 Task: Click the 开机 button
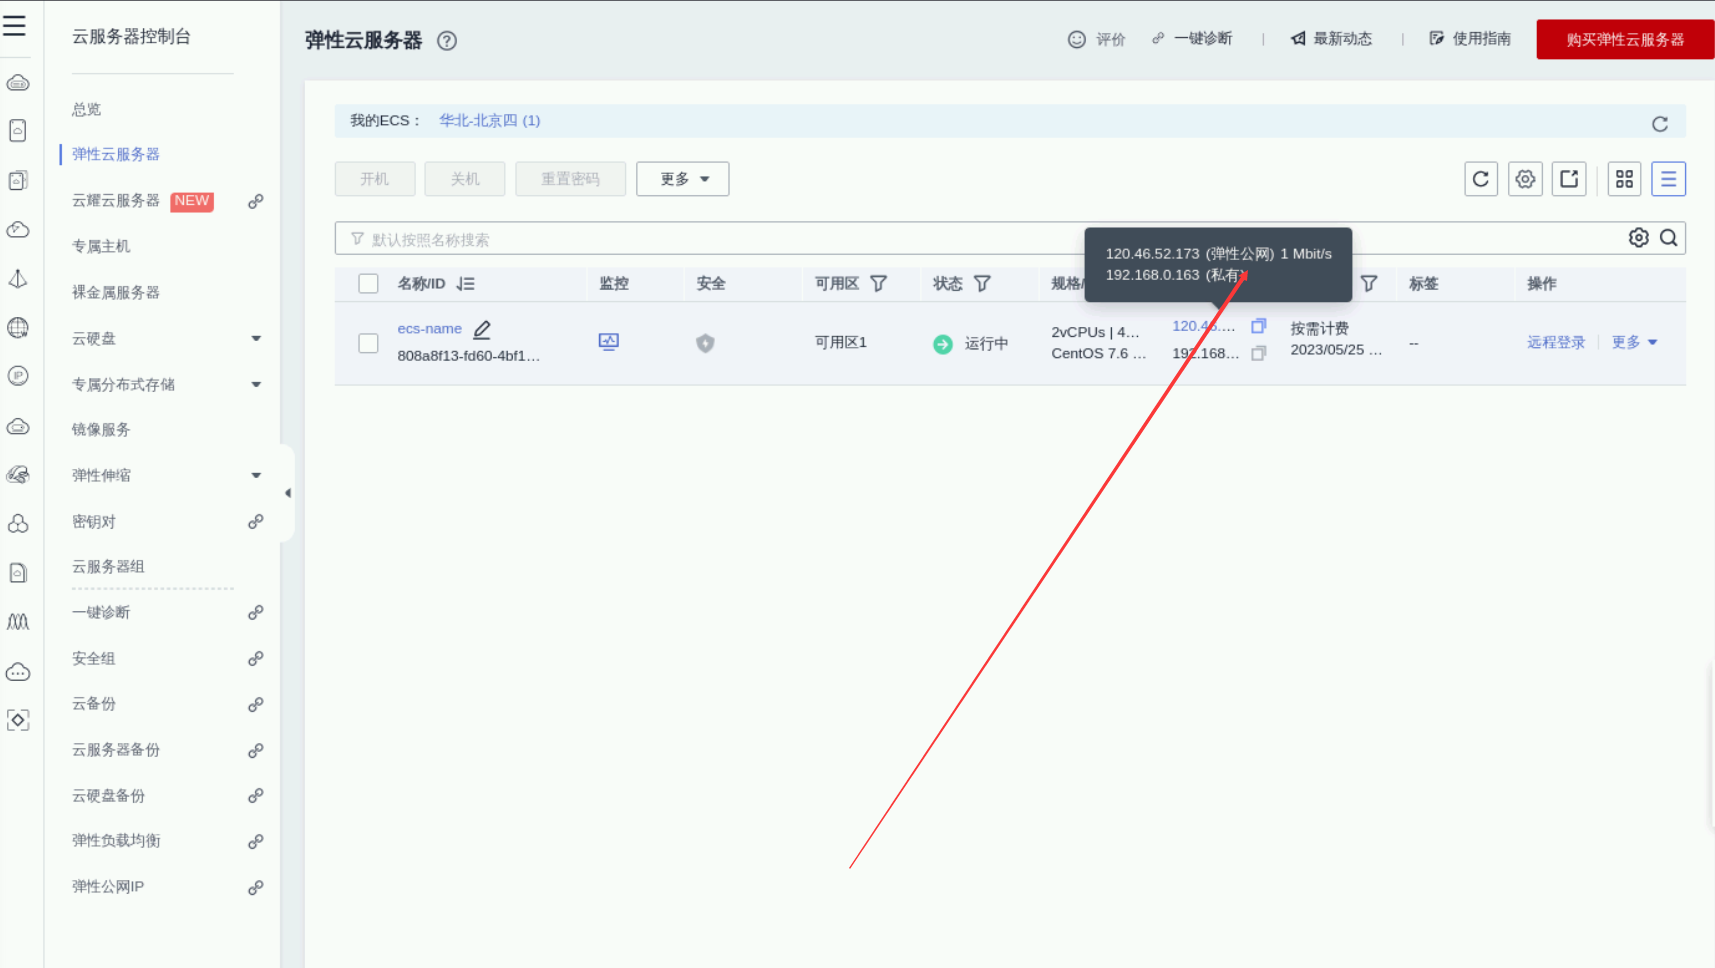pos(375,179)
